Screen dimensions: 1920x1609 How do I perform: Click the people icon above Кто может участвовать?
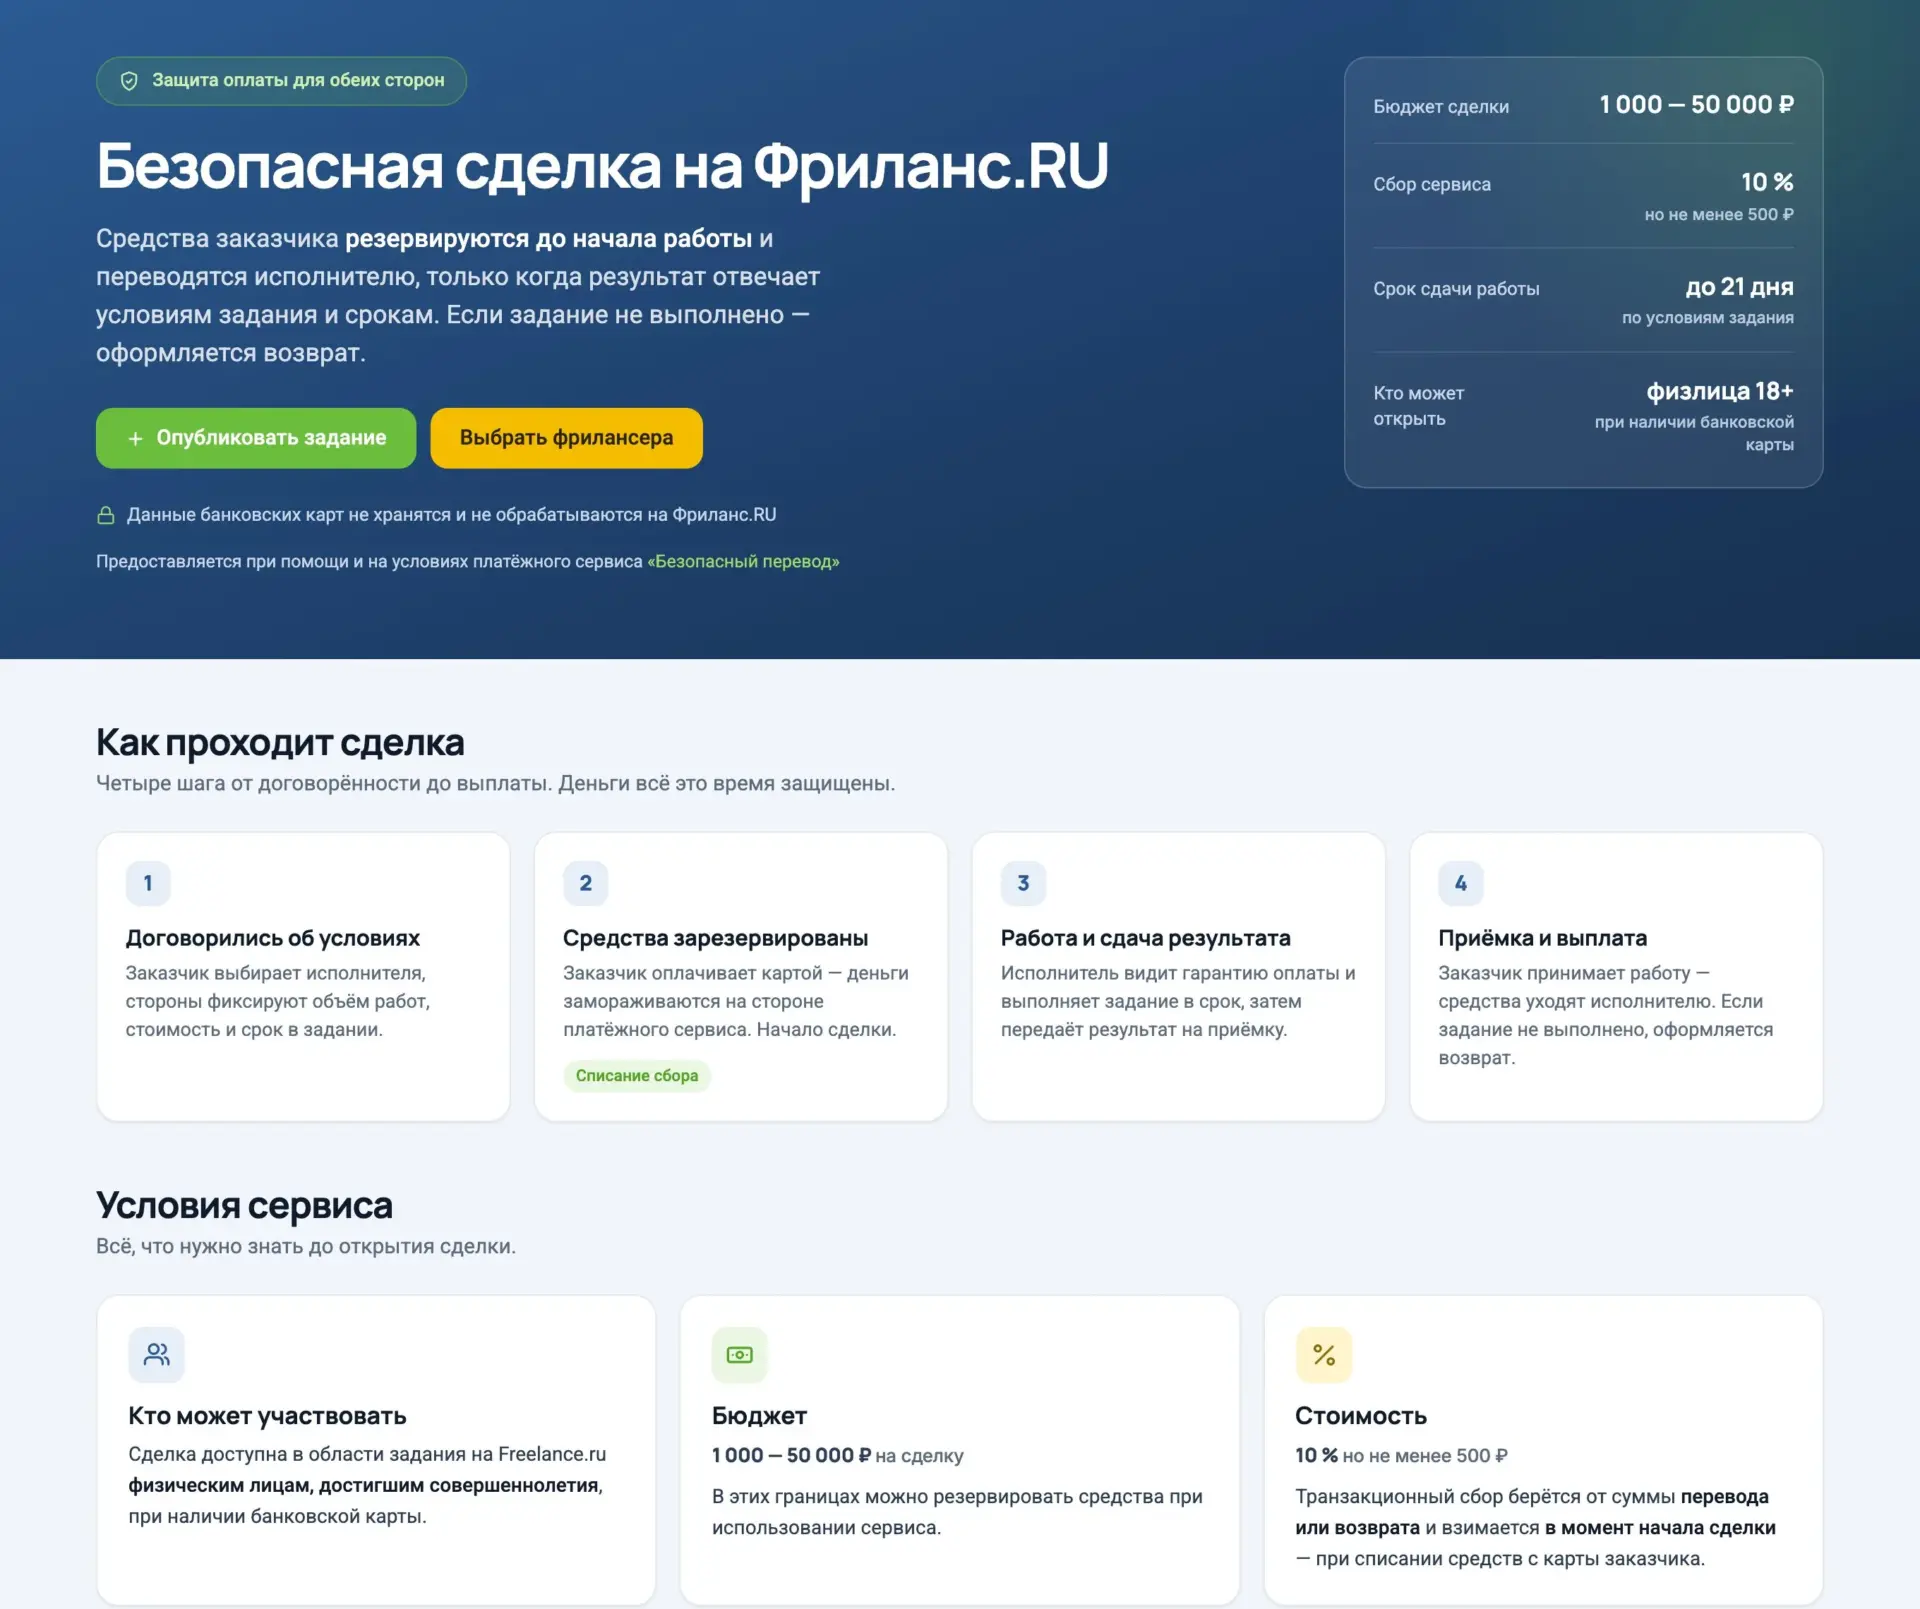click(x=157, y=1354)
